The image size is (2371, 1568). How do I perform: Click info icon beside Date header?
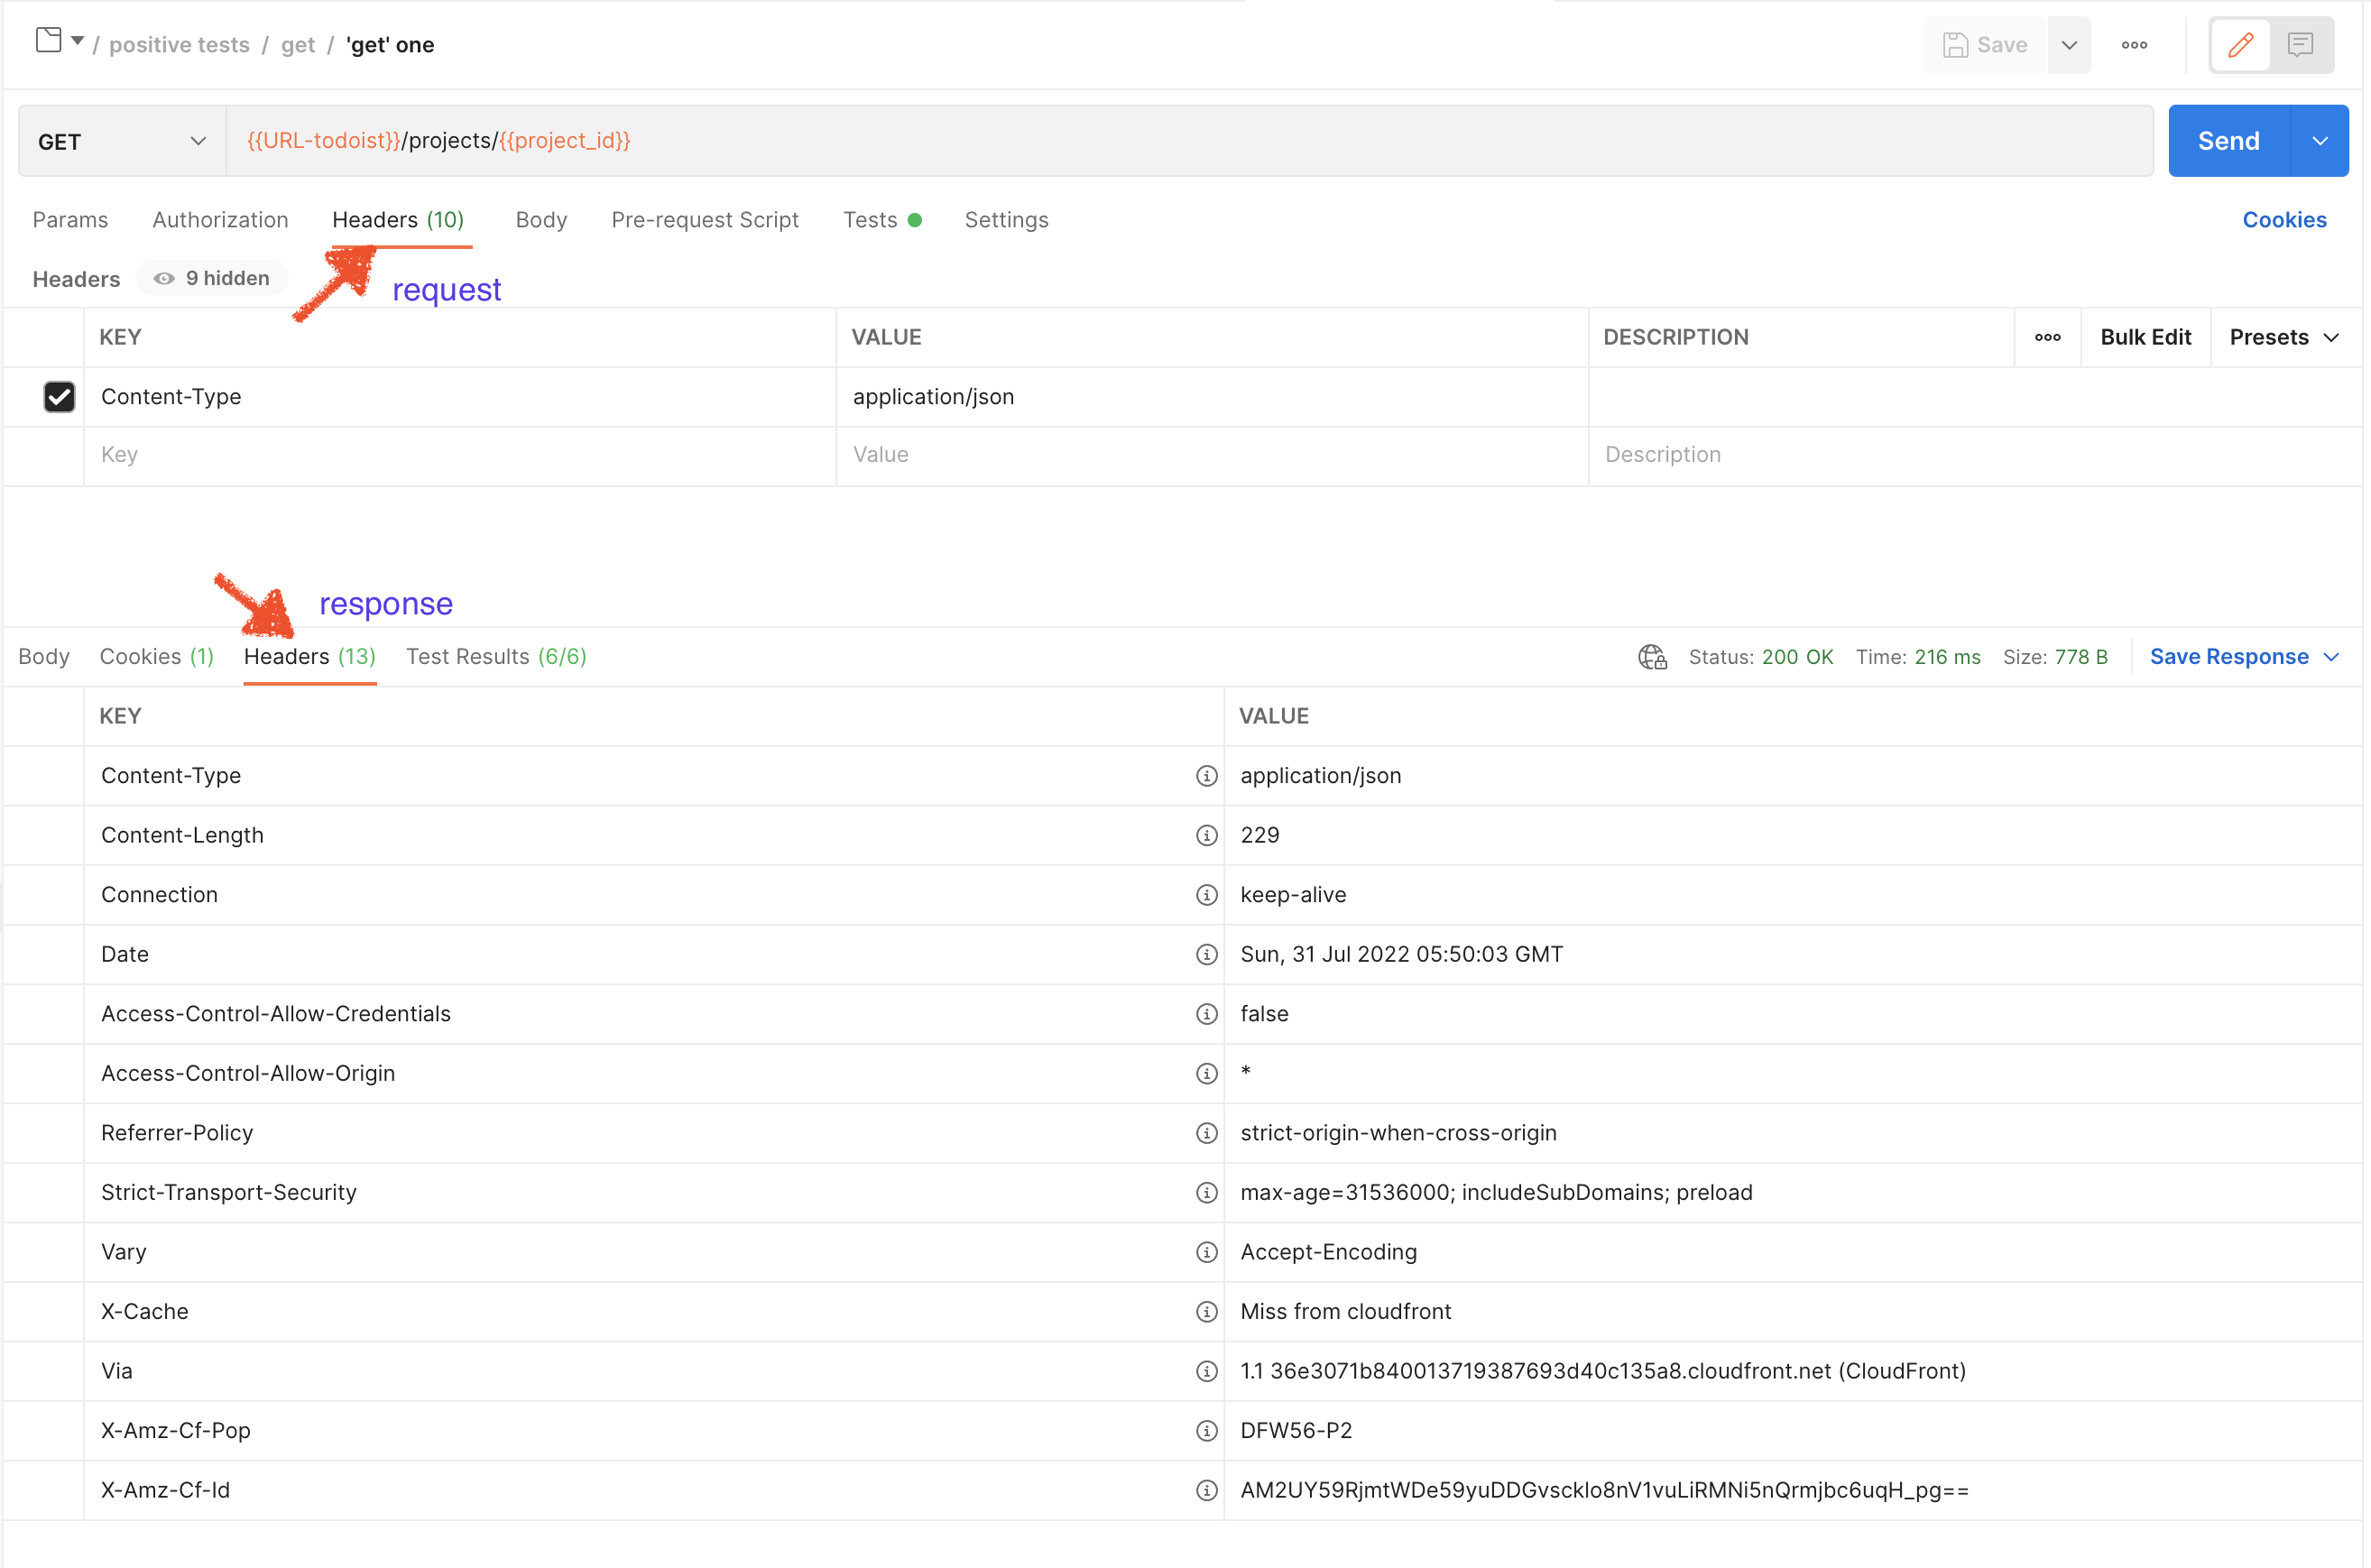[x=1206, y=954]
